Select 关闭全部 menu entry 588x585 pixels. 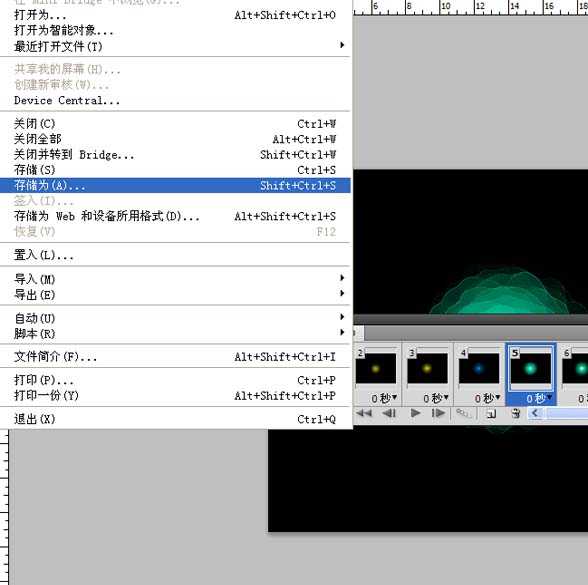click(176, 139)
